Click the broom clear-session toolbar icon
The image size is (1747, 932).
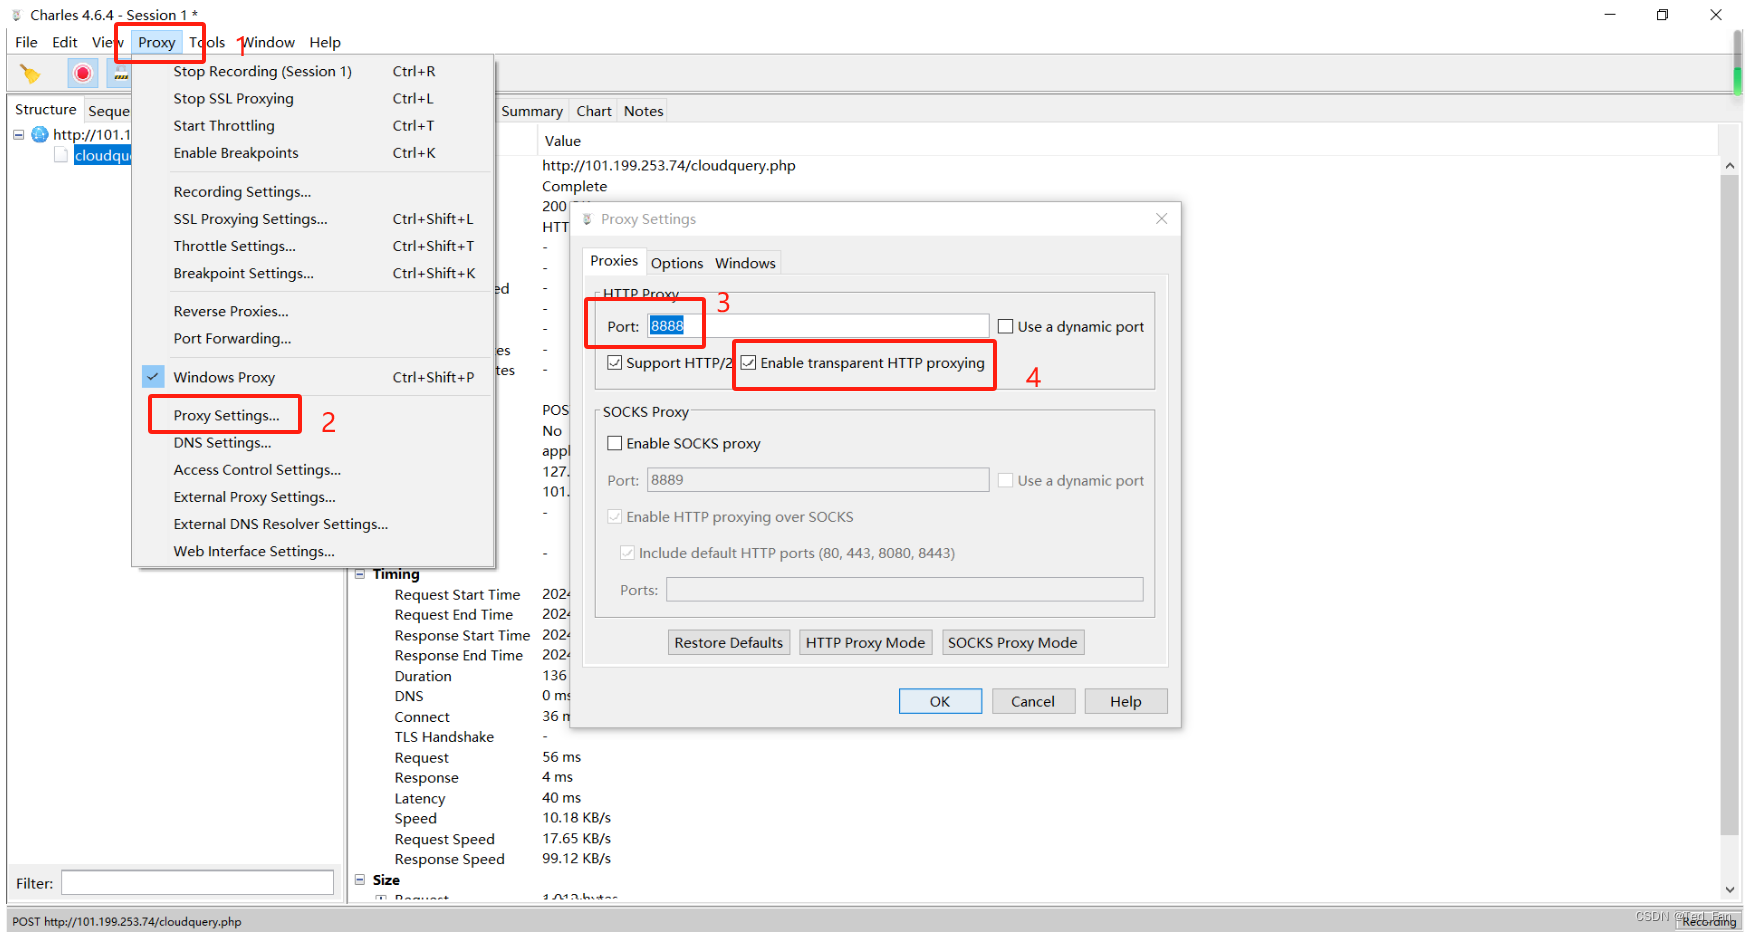(x=30, y=74)
